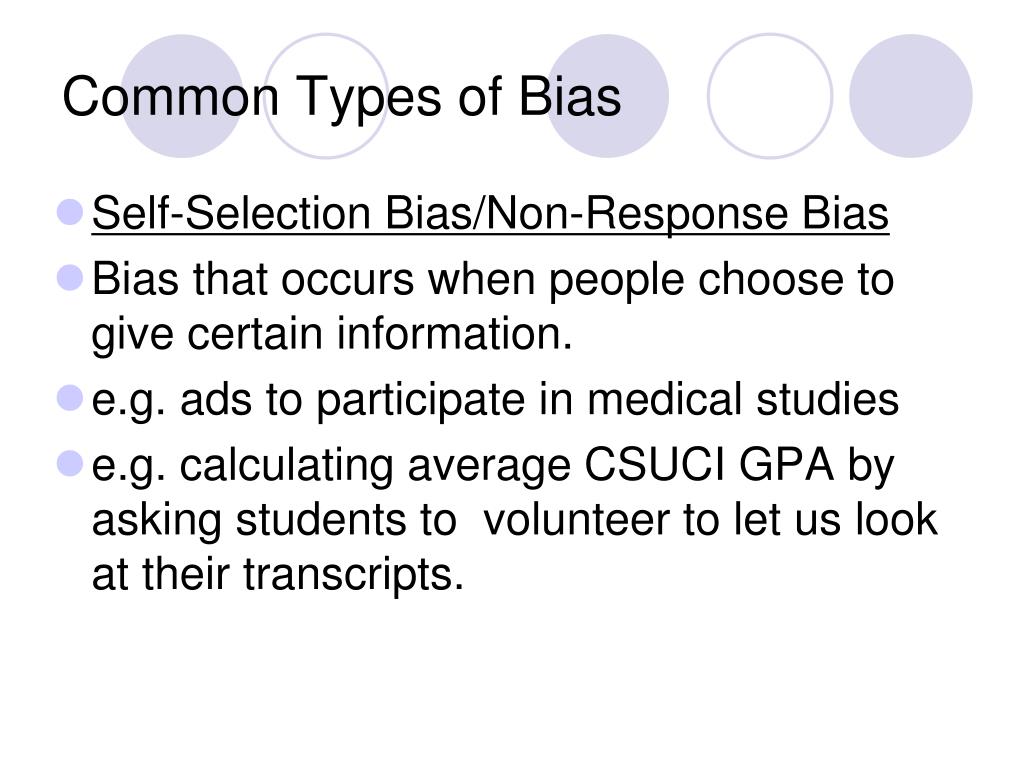Click the 'at their transcripts.' text
The height and width of the screenshot is (768, 1024).
point(278,575)
